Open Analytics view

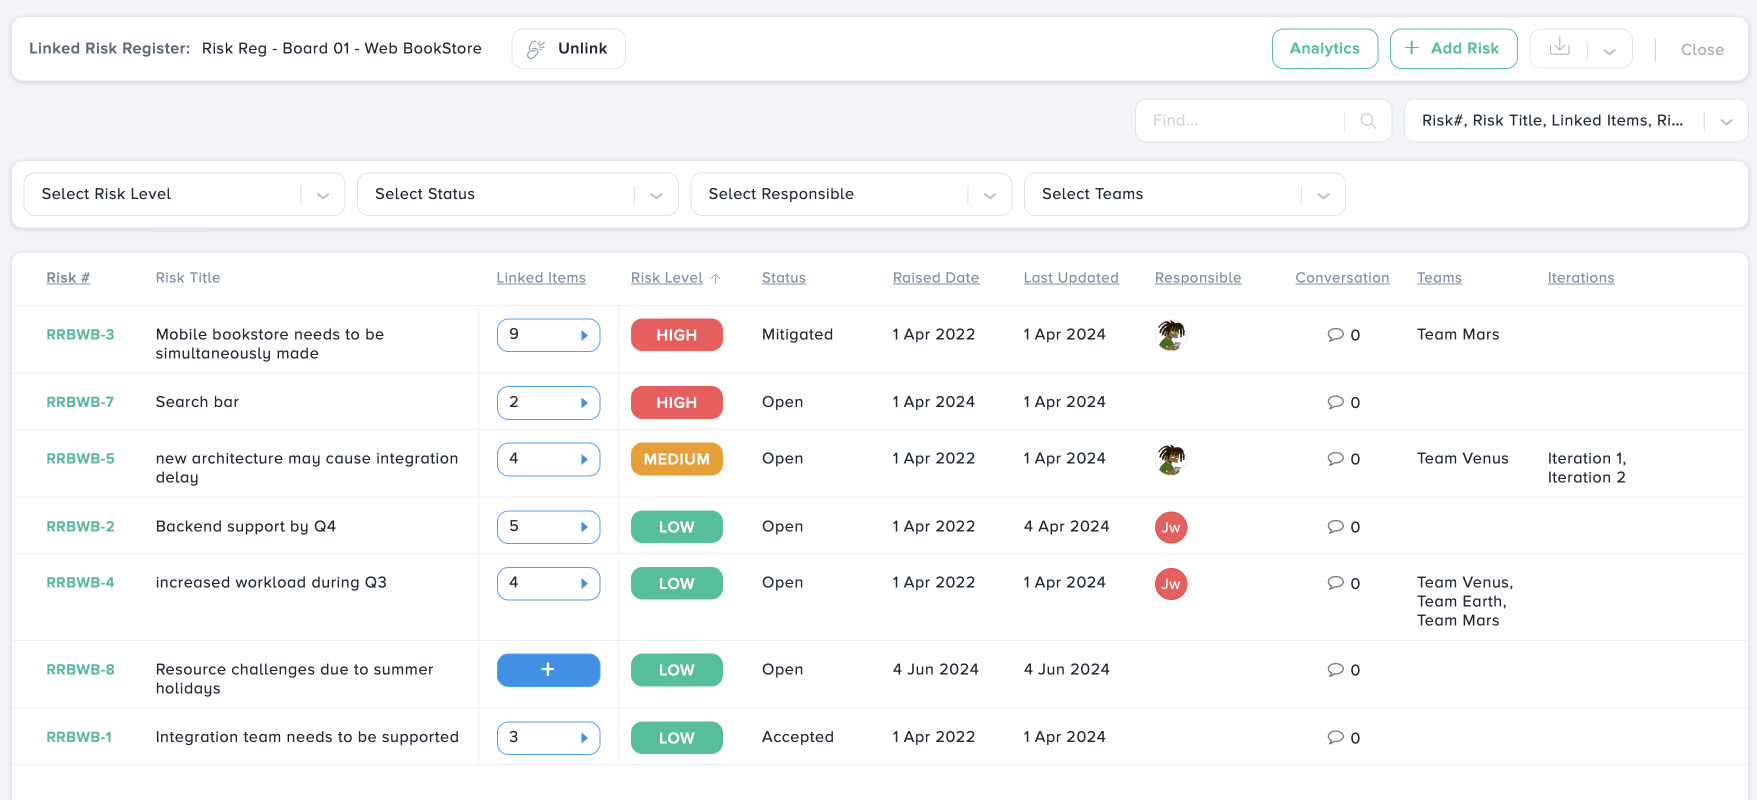1324,48
